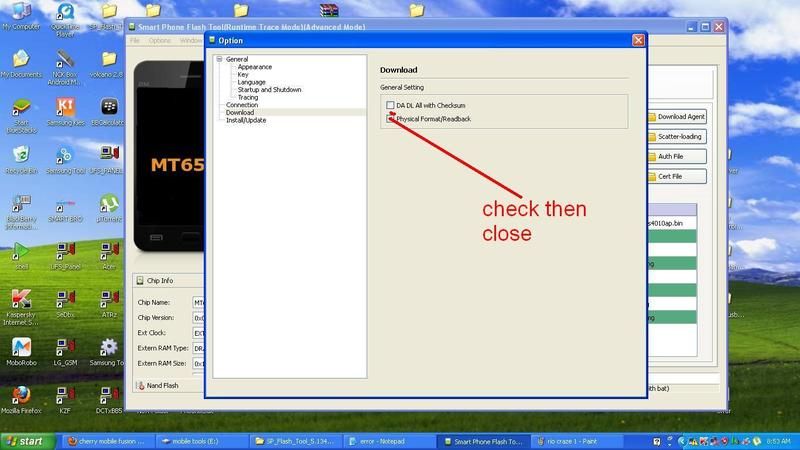This screenshot has height=450, width=800.
Task: Select Language in options tree
Action: (x=252, y=82)
